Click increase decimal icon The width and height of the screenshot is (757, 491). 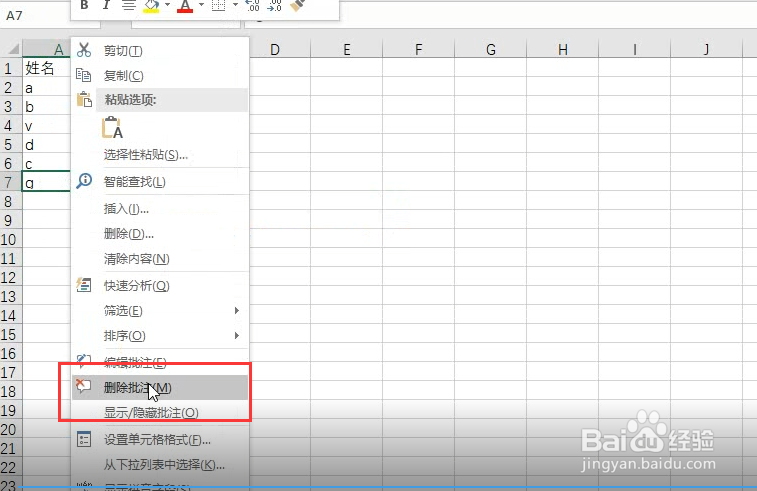pos(252,6)
